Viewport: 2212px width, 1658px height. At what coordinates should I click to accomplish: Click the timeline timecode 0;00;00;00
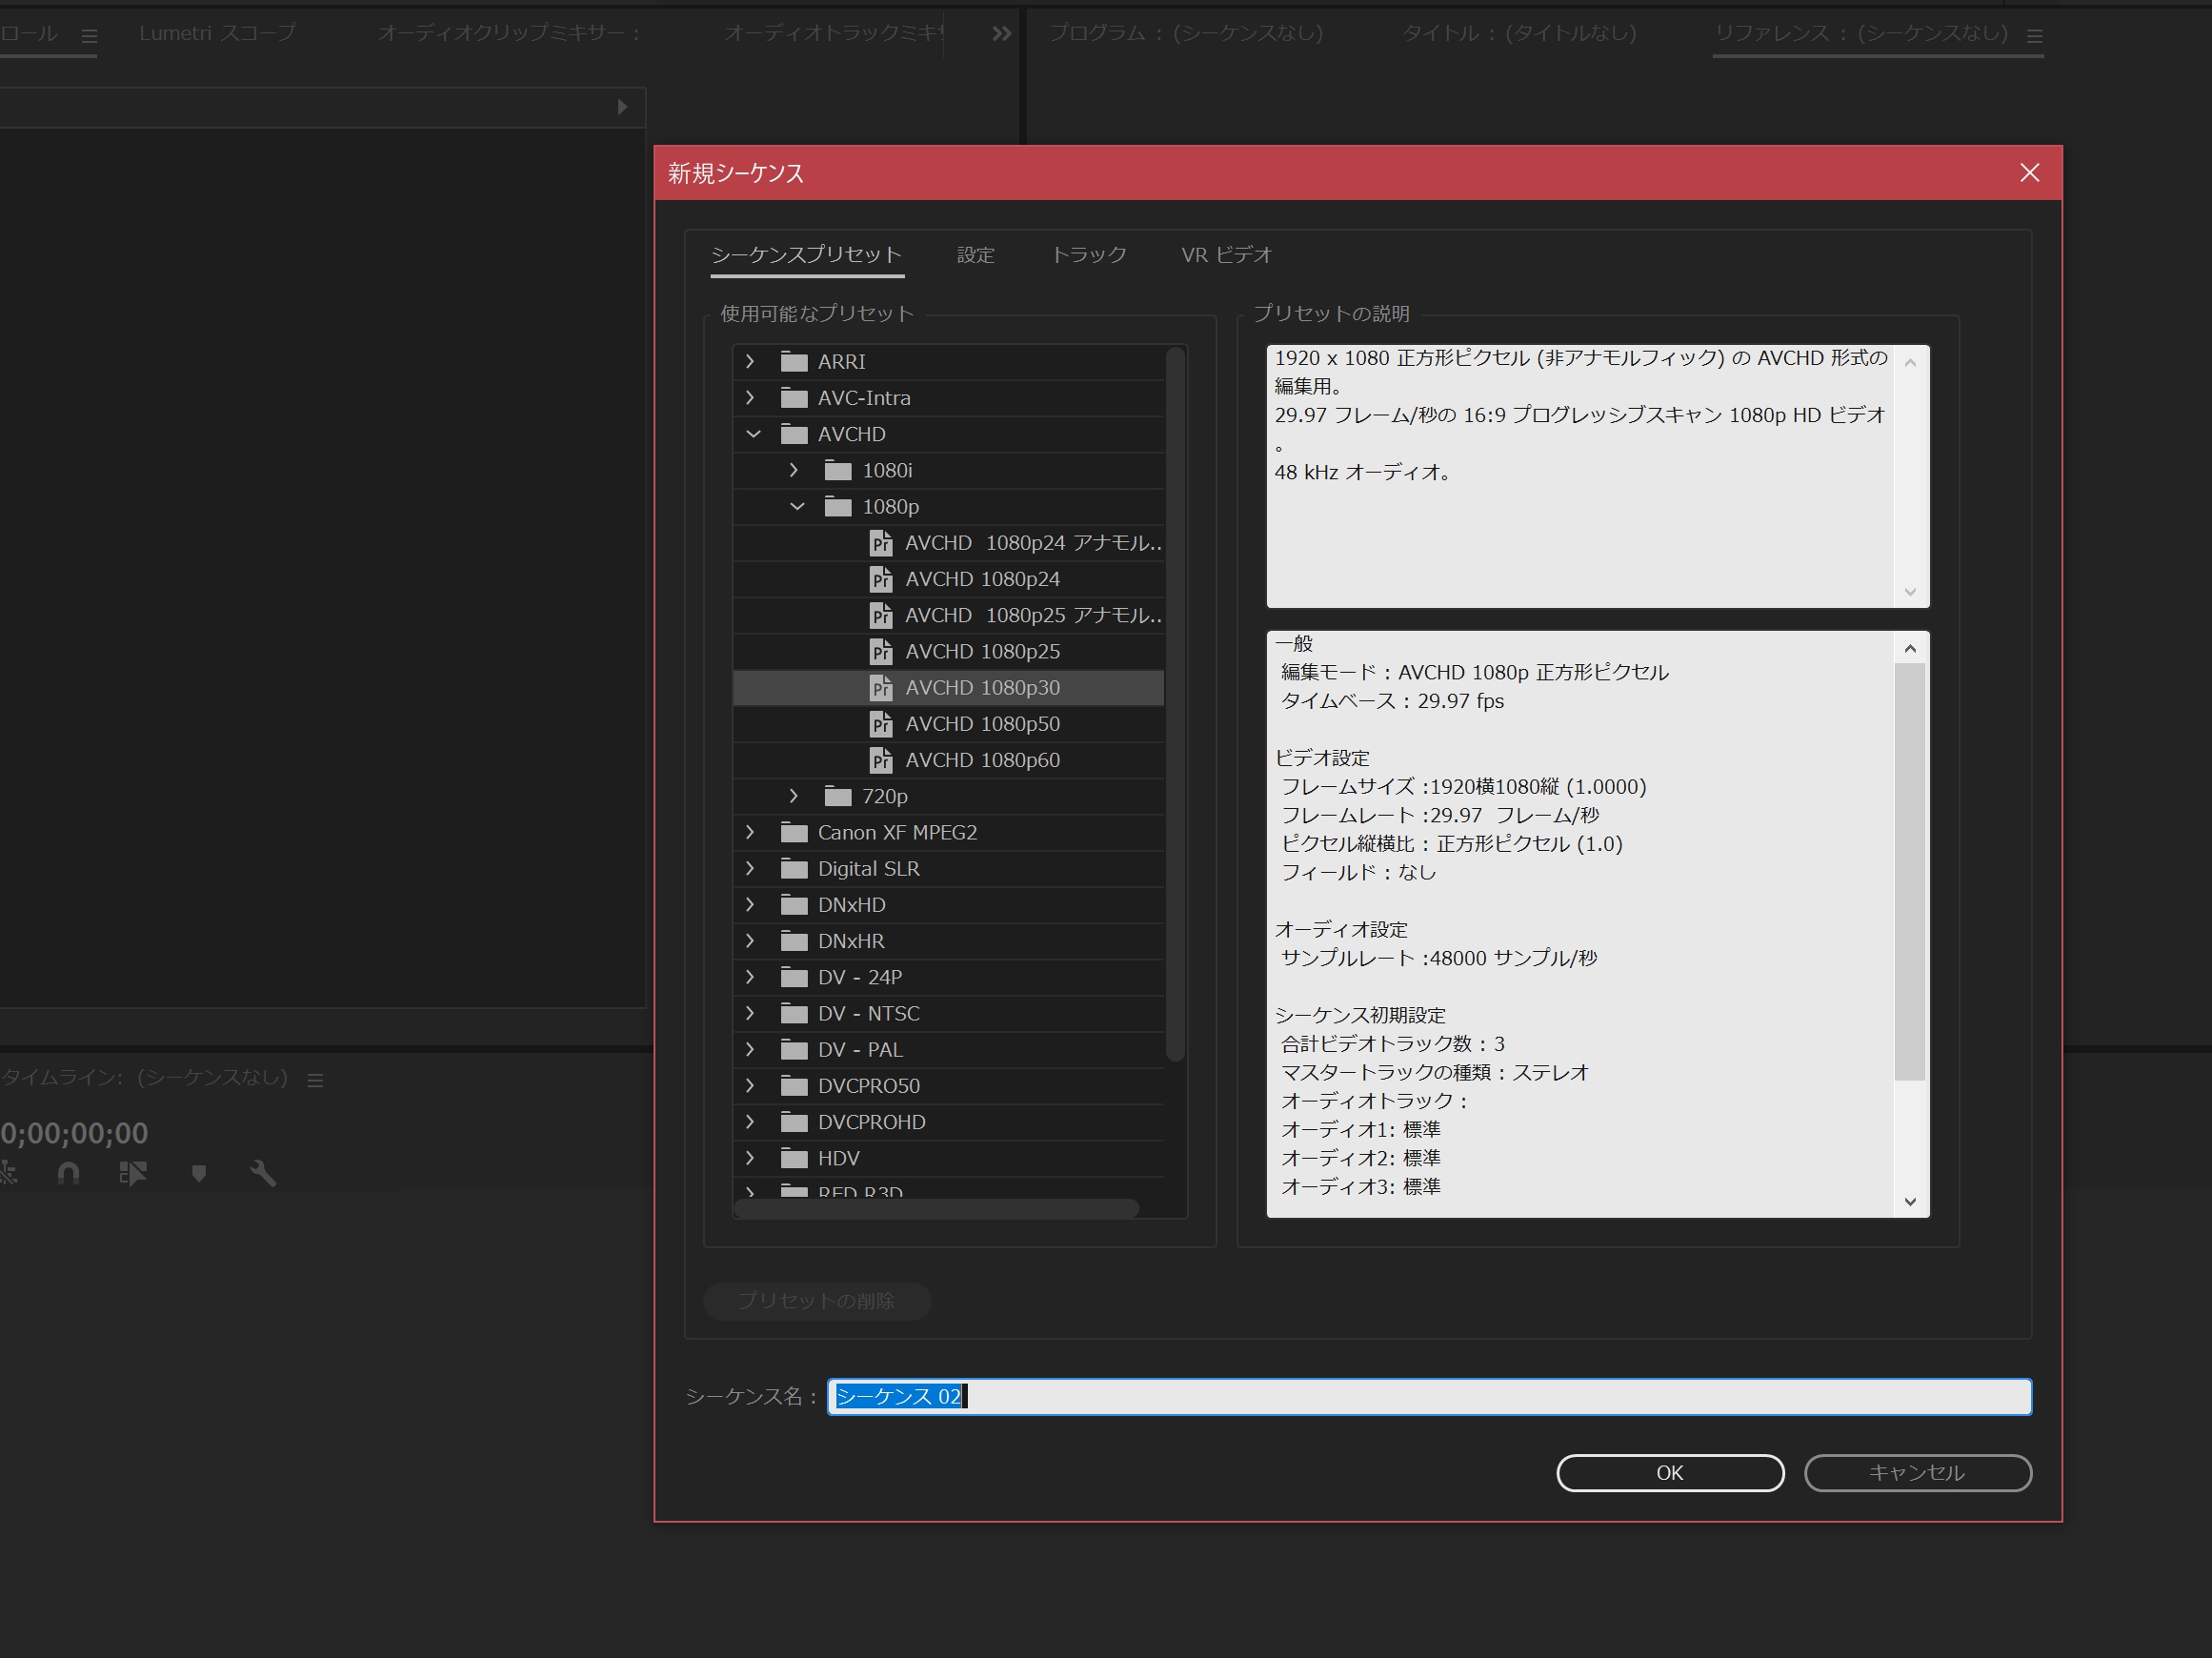click(x=74, y=1133)
